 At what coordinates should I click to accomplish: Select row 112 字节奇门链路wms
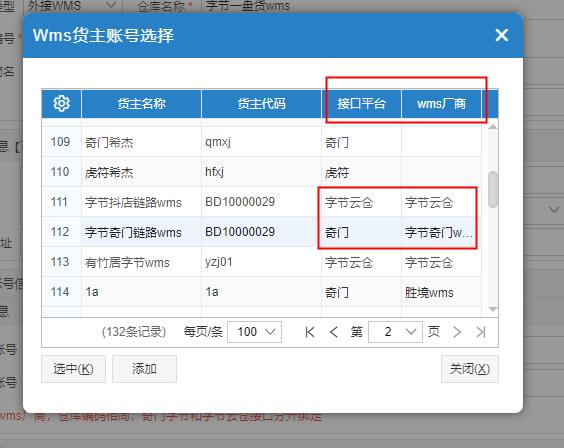pyautogui.click(x=261, y=232)
